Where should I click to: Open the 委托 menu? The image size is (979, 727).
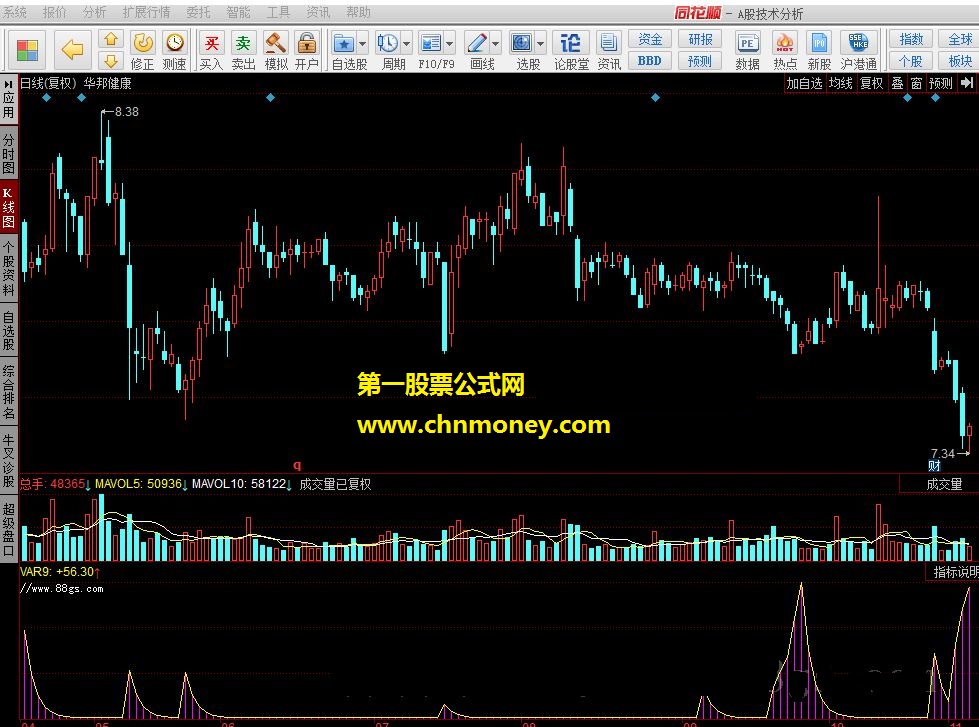click(198, 12)
